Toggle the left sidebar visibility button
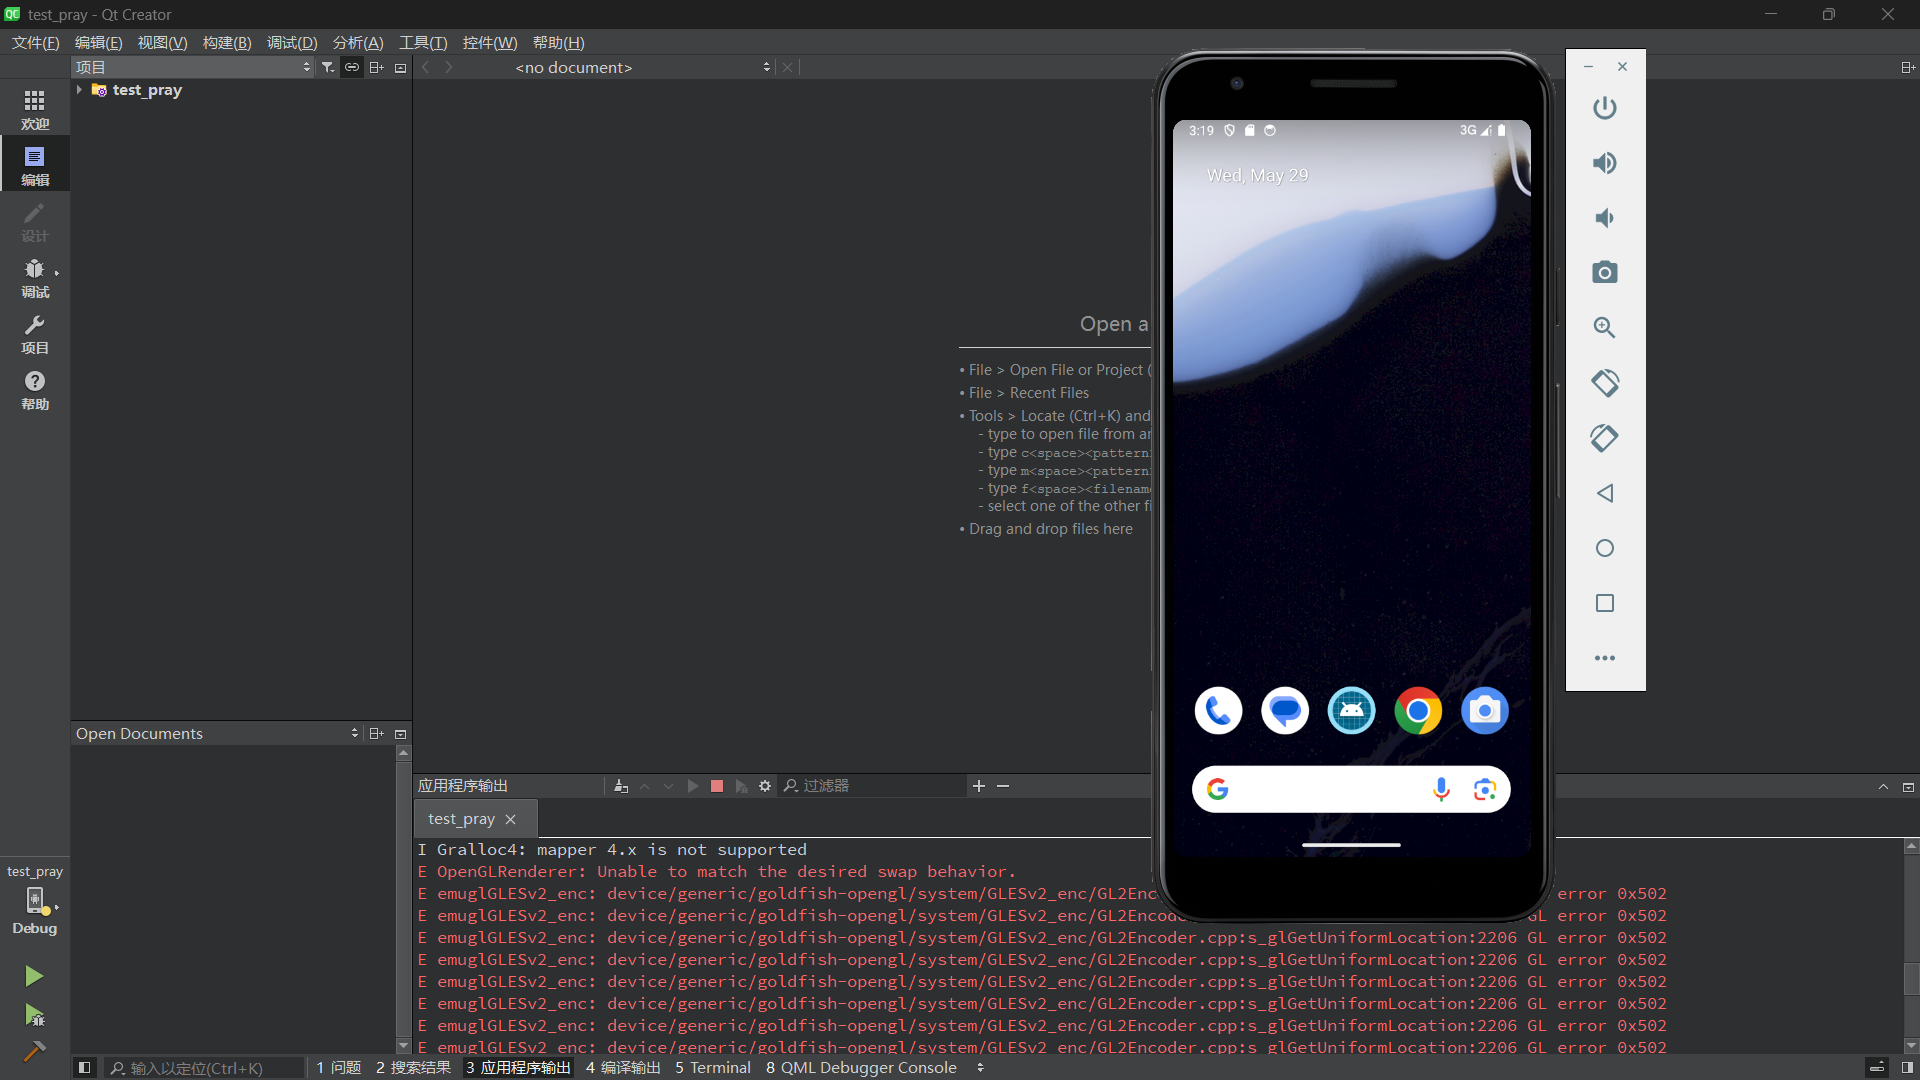 point(84,1067)
